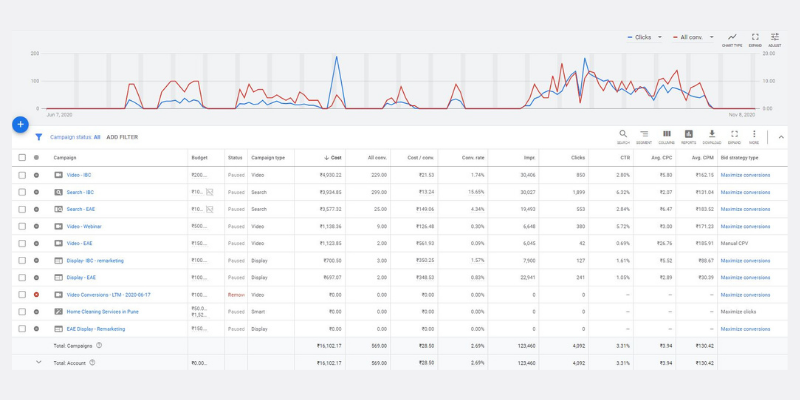
Task: Click the blue plus new campaign button
Action: pos(20,124)
